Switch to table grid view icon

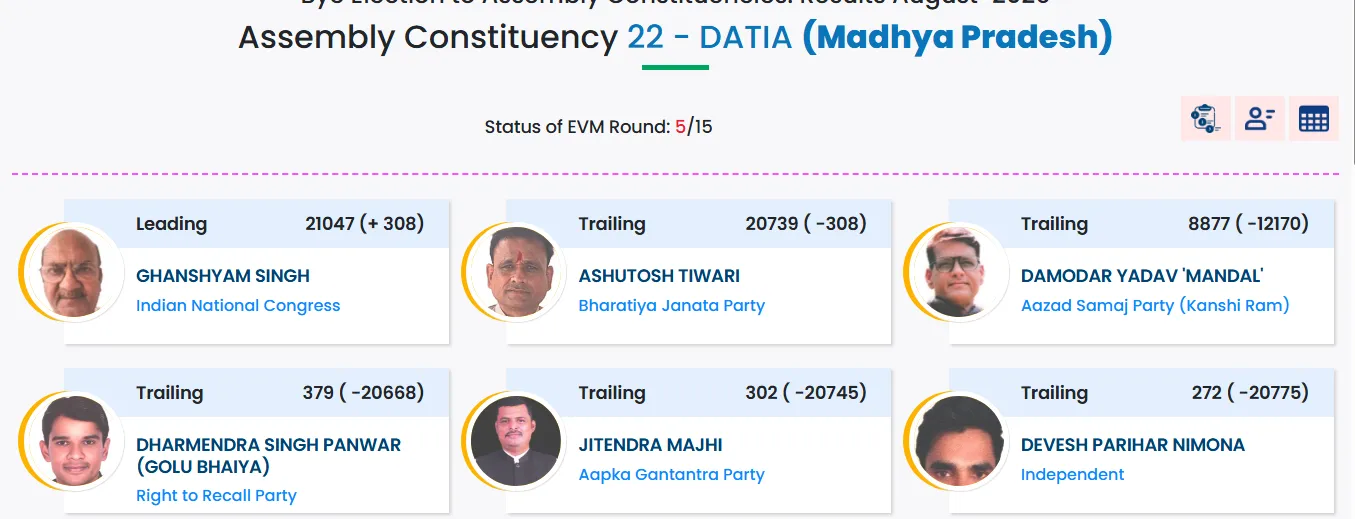[x=1313, y=119]
